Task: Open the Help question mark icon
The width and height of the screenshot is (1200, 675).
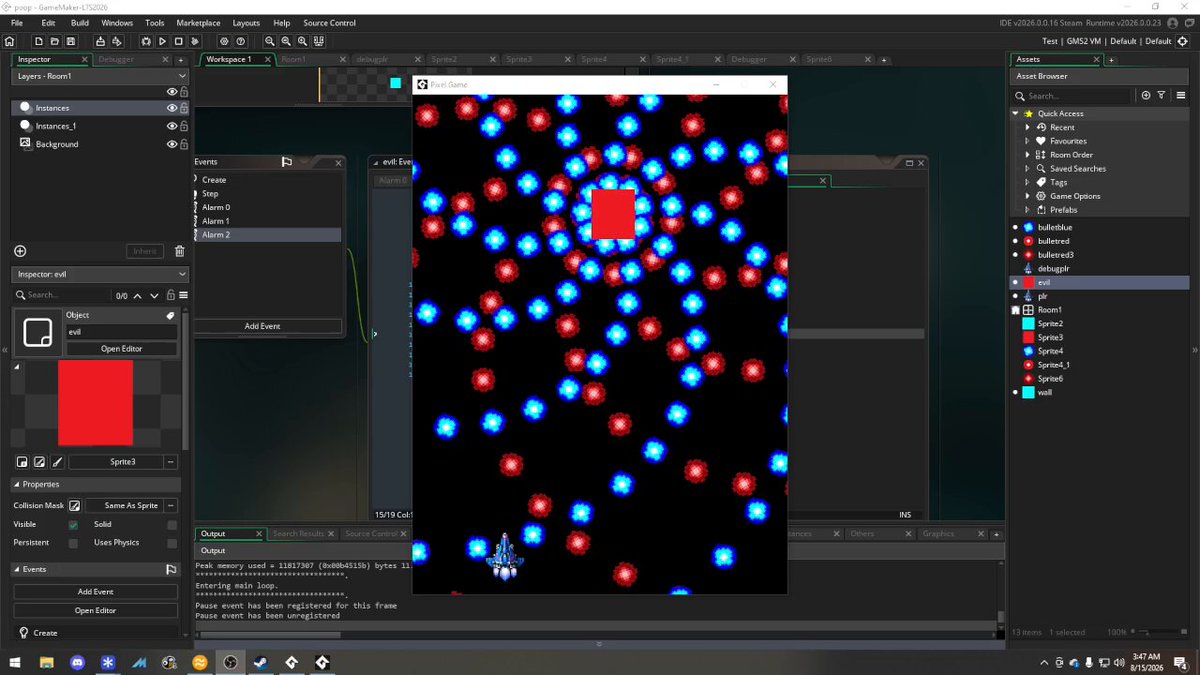Action: point(240,42)
